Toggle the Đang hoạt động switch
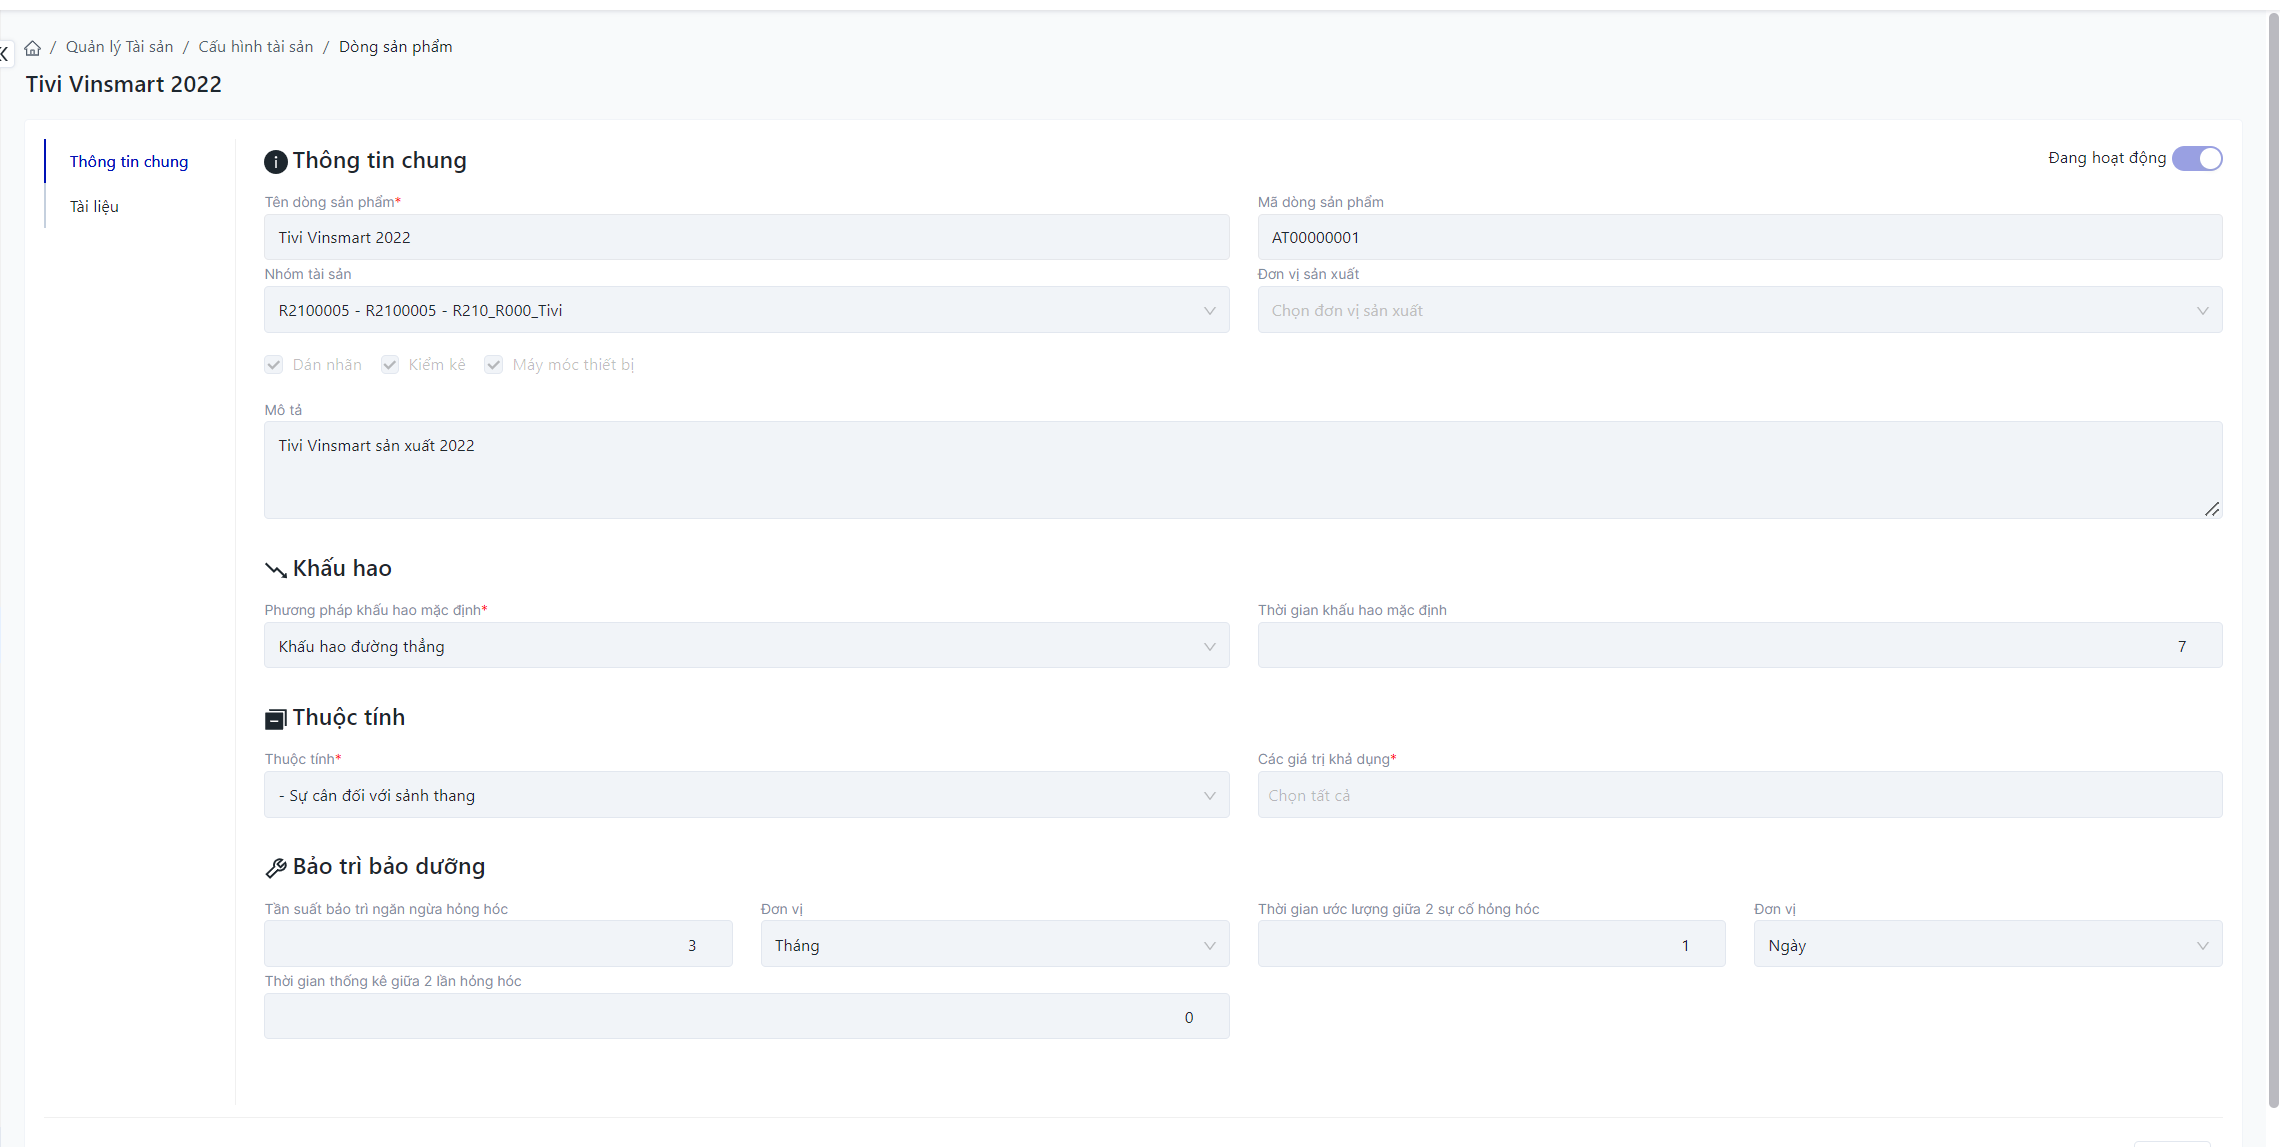The image size is (2280, 1147). tap(2196, 159)
